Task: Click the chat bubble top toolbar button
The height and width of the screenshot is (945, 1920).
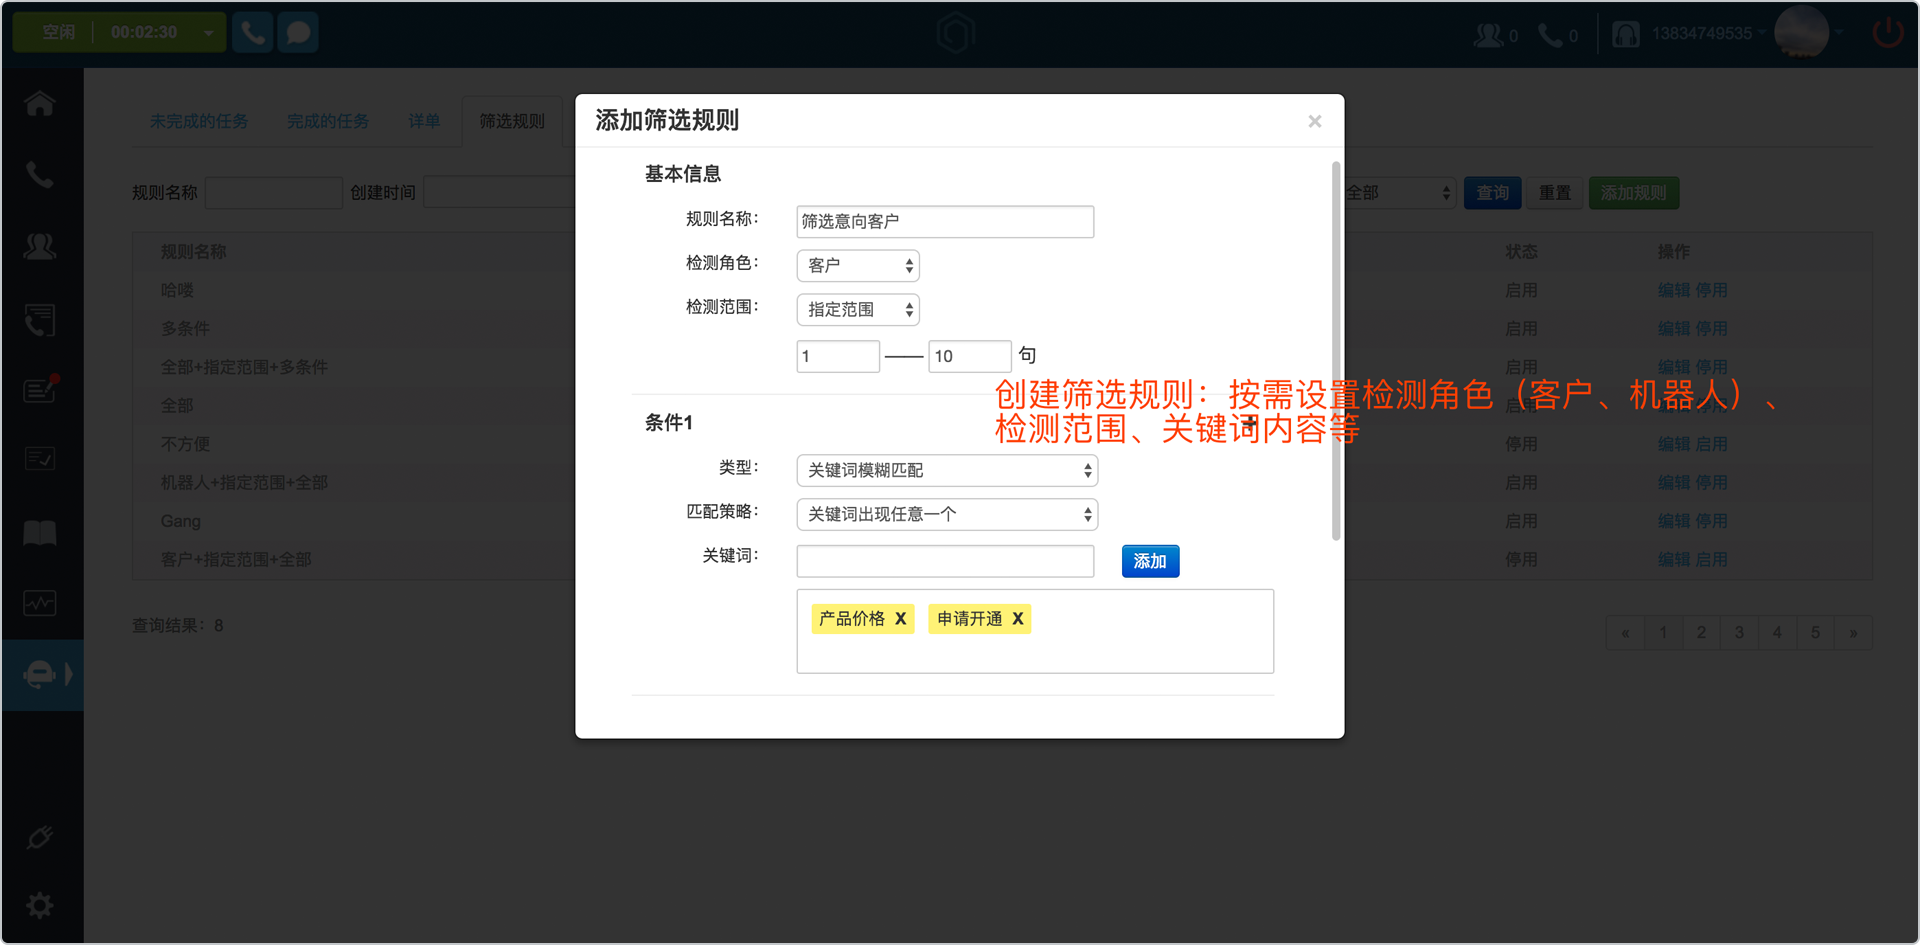Action: (297, 32)
